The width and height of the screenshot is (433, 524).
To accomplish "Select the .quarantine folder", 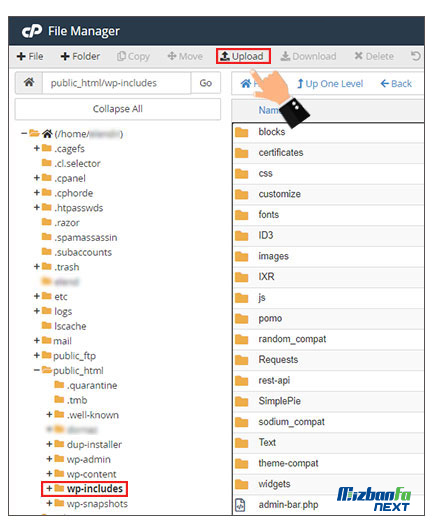I will [86, 385].
